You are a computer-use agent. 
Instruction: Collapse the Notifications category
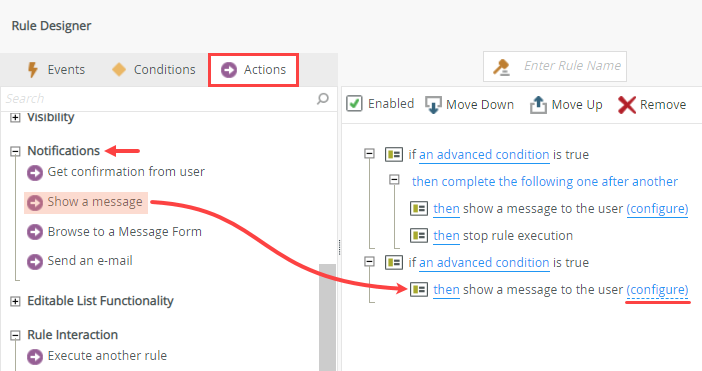(x=15, y=151)
